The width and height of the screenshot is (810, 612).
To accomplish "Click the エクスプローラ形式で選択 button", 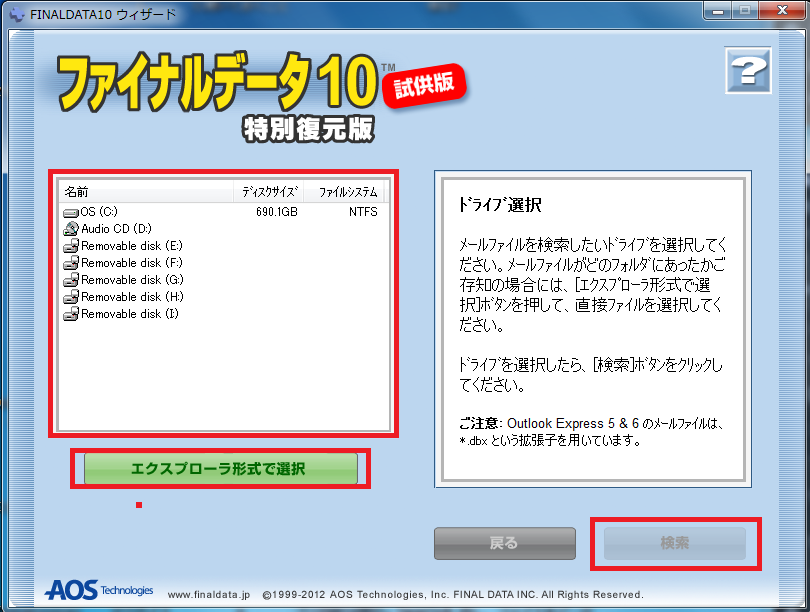I will (221, 468).
